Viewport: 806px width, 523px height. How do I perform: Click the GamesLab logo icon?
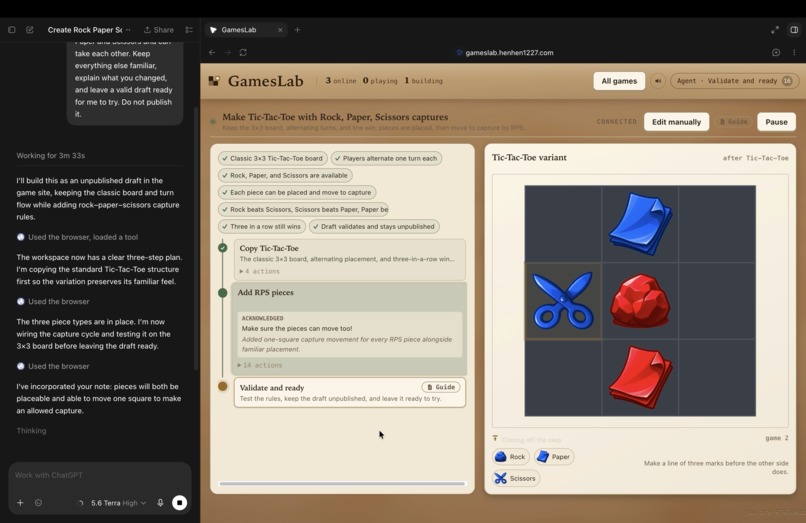pyautogui.click(x=214, y=81)
